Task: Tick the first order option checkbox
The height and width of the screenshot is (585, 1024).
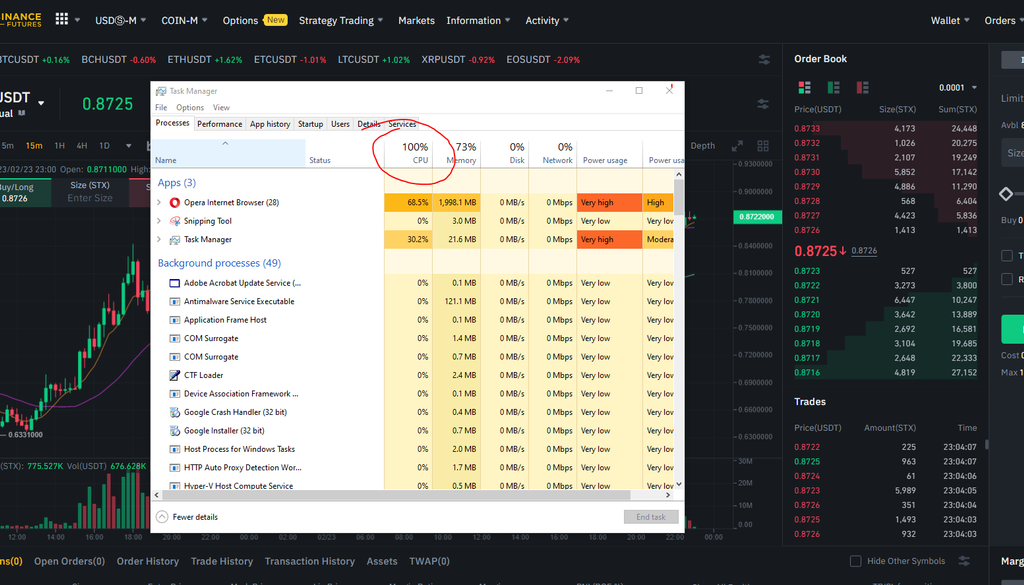Action: click(x=1007, y=256)
